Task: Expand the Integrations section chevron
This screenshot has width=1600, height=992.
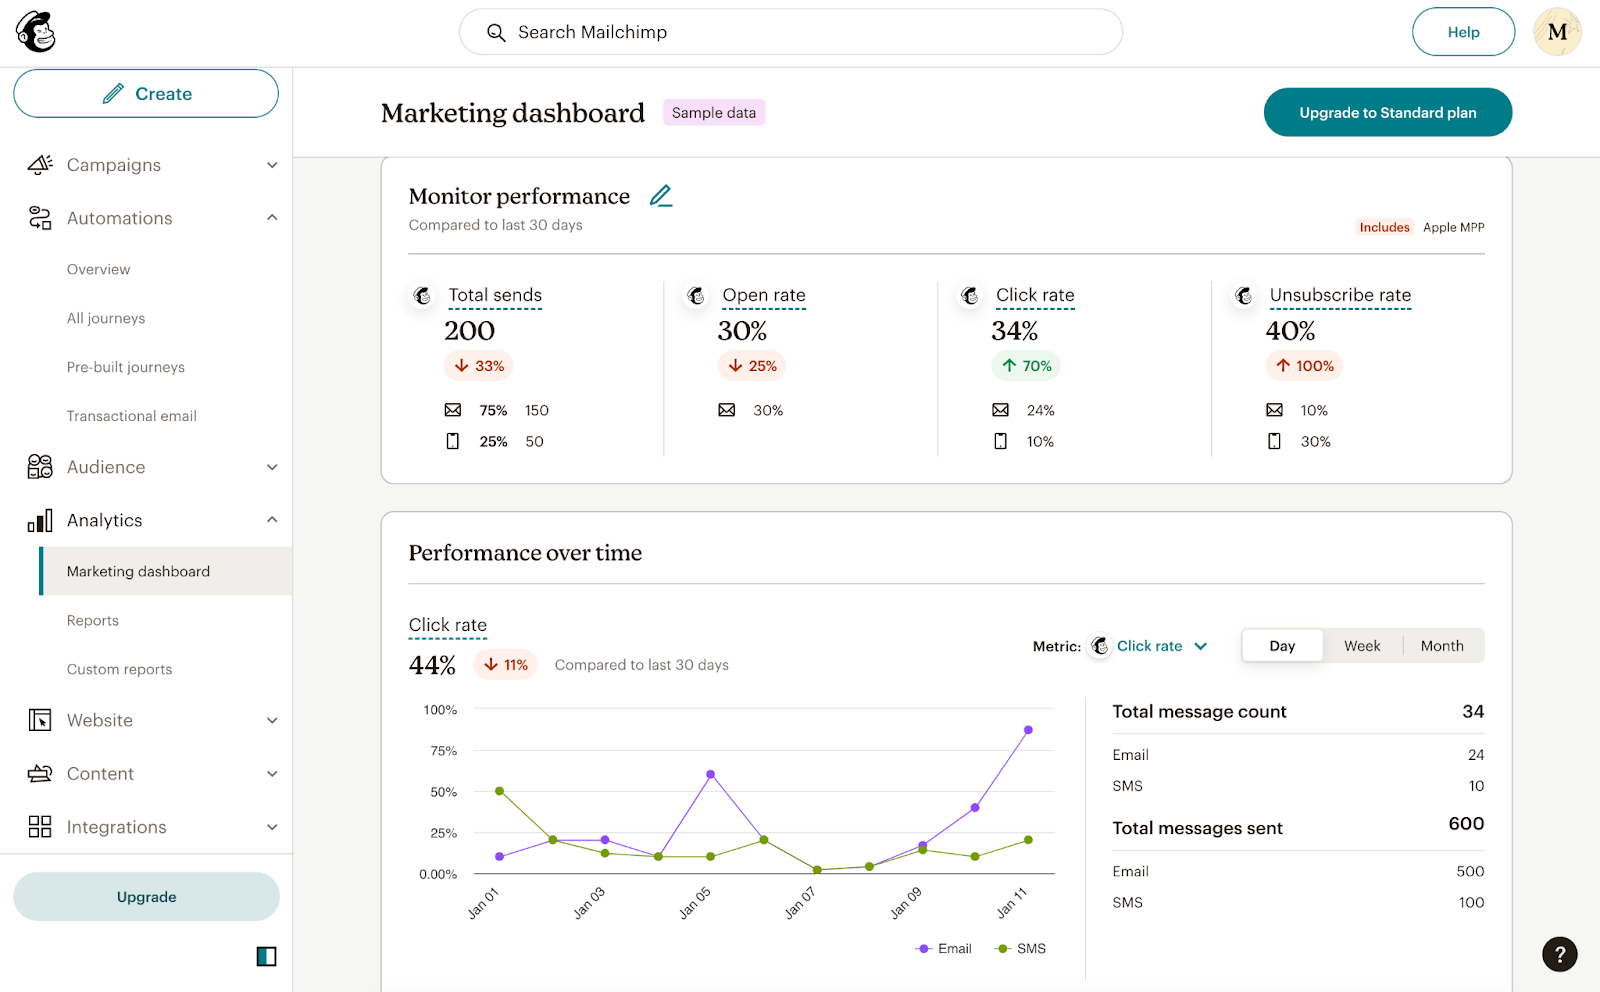Action: point(271,827)
